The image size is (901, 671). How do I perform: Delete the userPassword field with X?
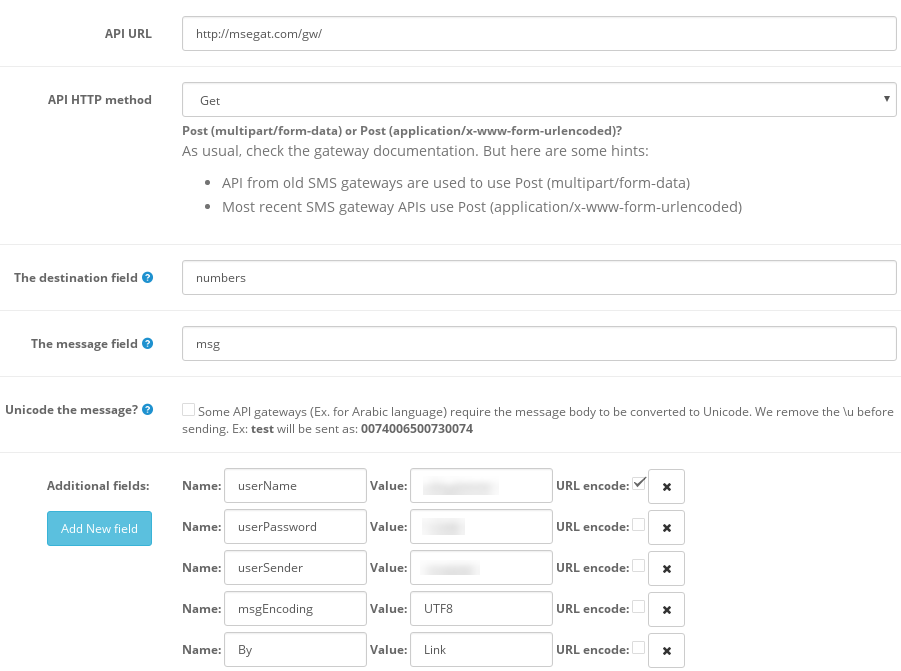coord(667,527)
